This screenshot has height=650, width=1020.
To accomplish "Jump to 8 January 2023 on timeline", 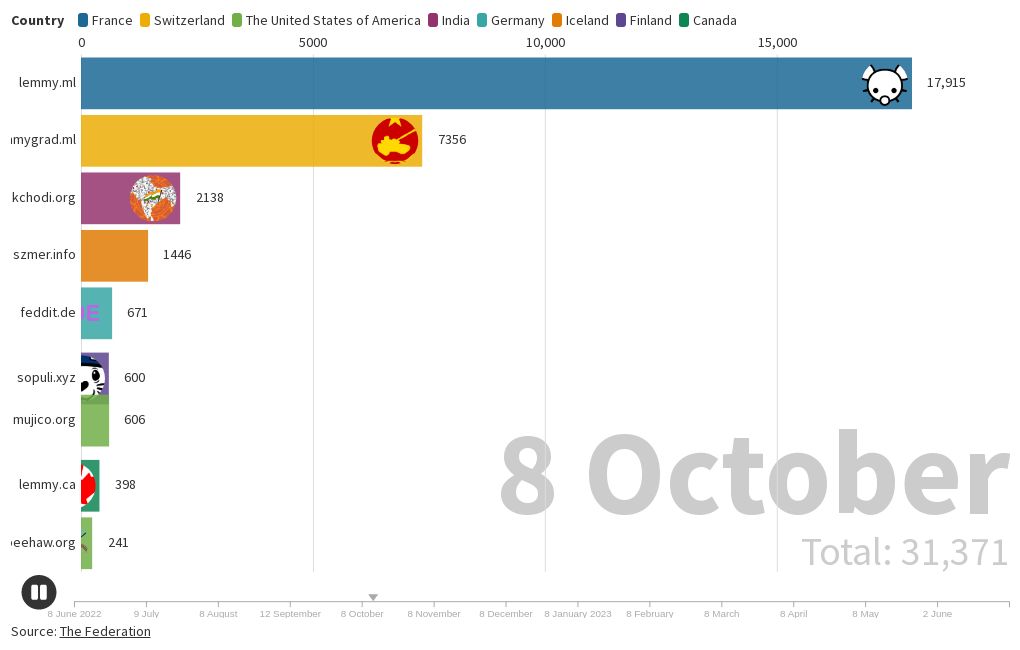I will click(x=578, y=614).
